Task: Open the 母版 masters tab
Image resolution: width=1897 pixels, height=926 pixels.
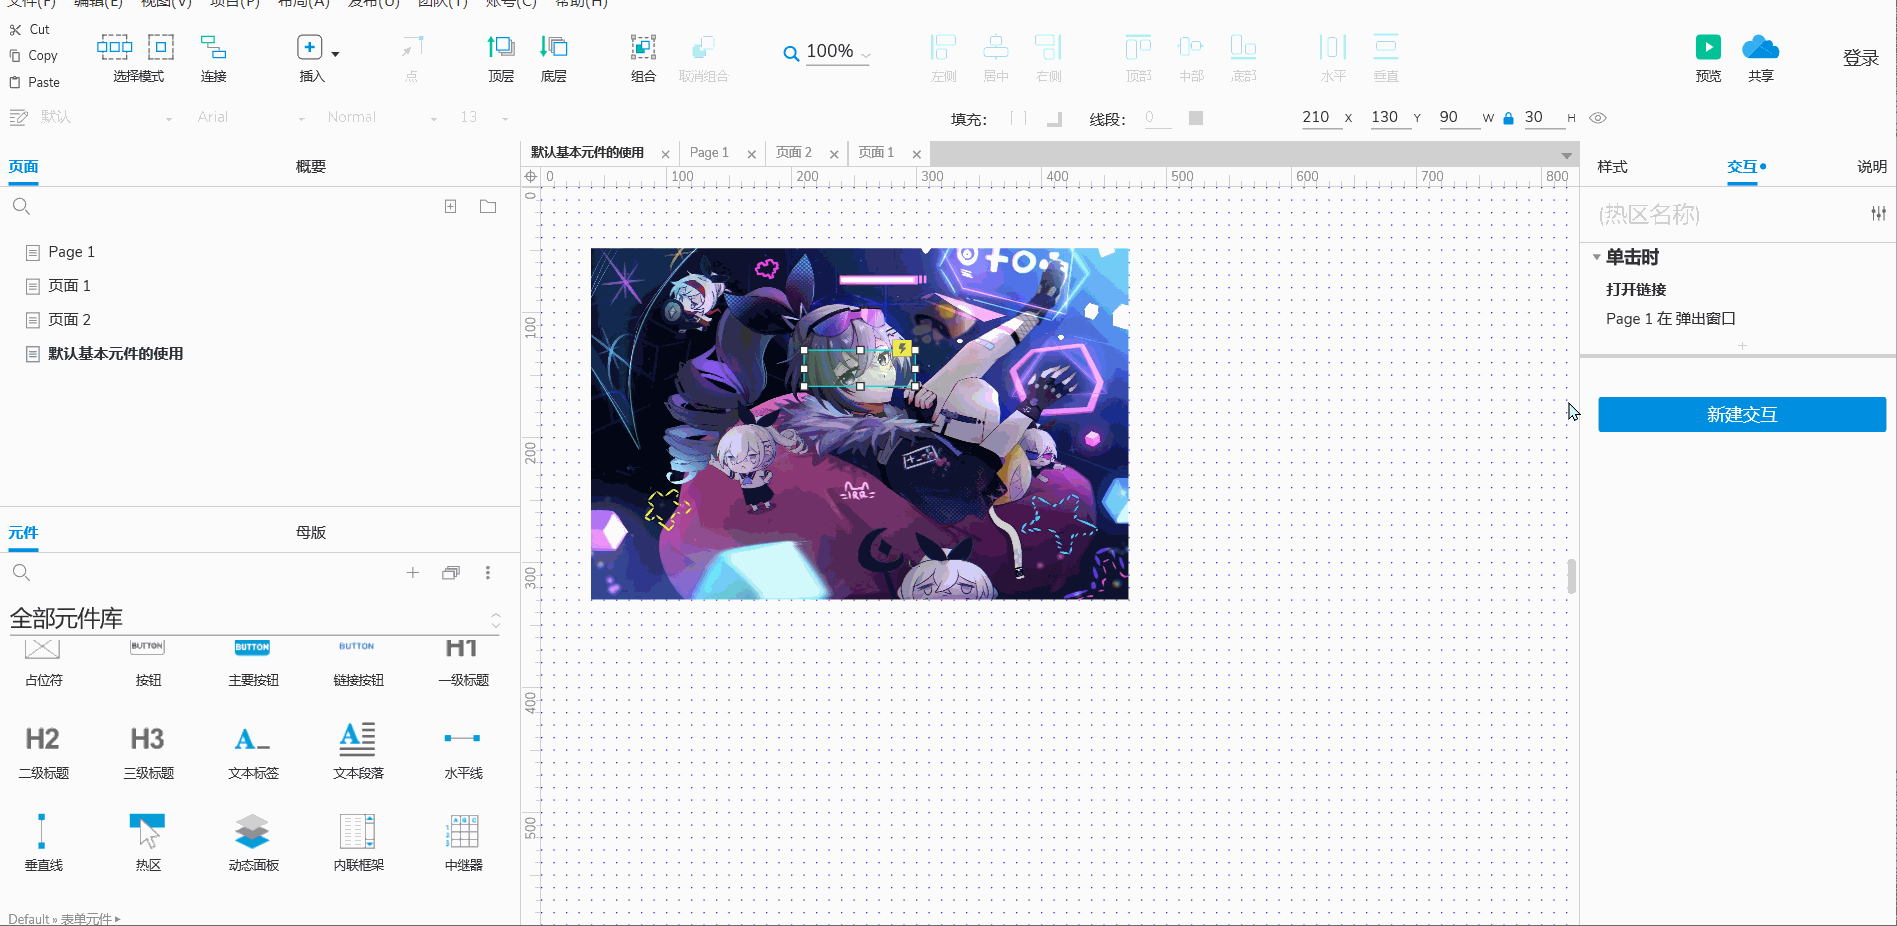Action: (311, 532)
